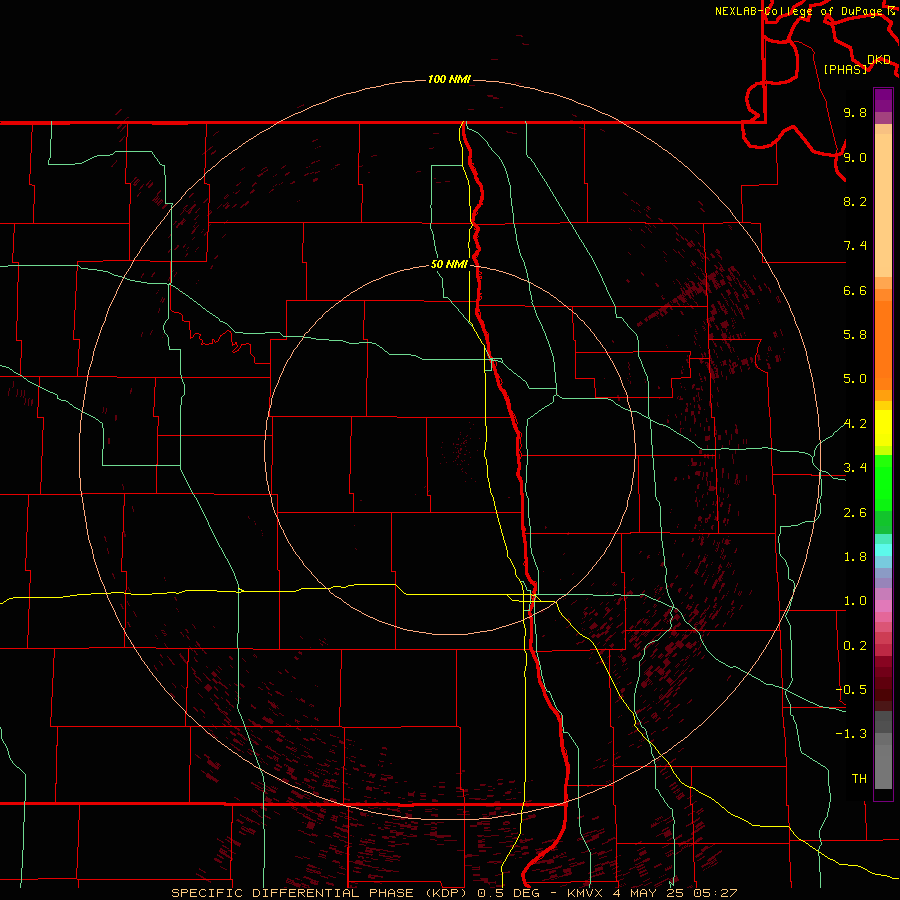Click the 2.6 value on color scale

coord(855,513)
